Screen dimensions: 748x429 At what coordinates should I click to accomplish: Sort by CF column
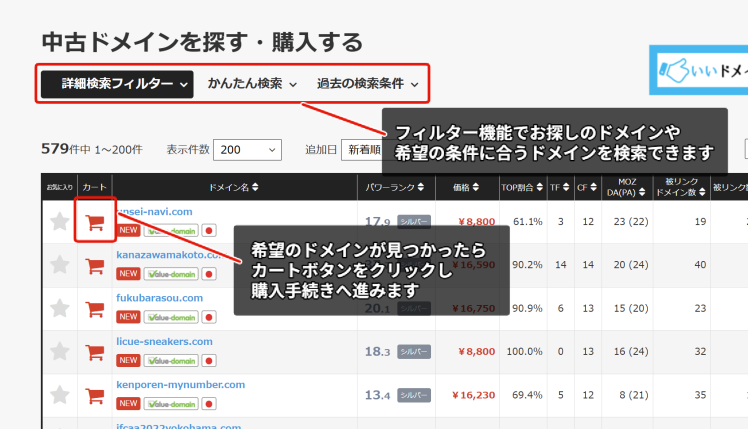(587, 187)
